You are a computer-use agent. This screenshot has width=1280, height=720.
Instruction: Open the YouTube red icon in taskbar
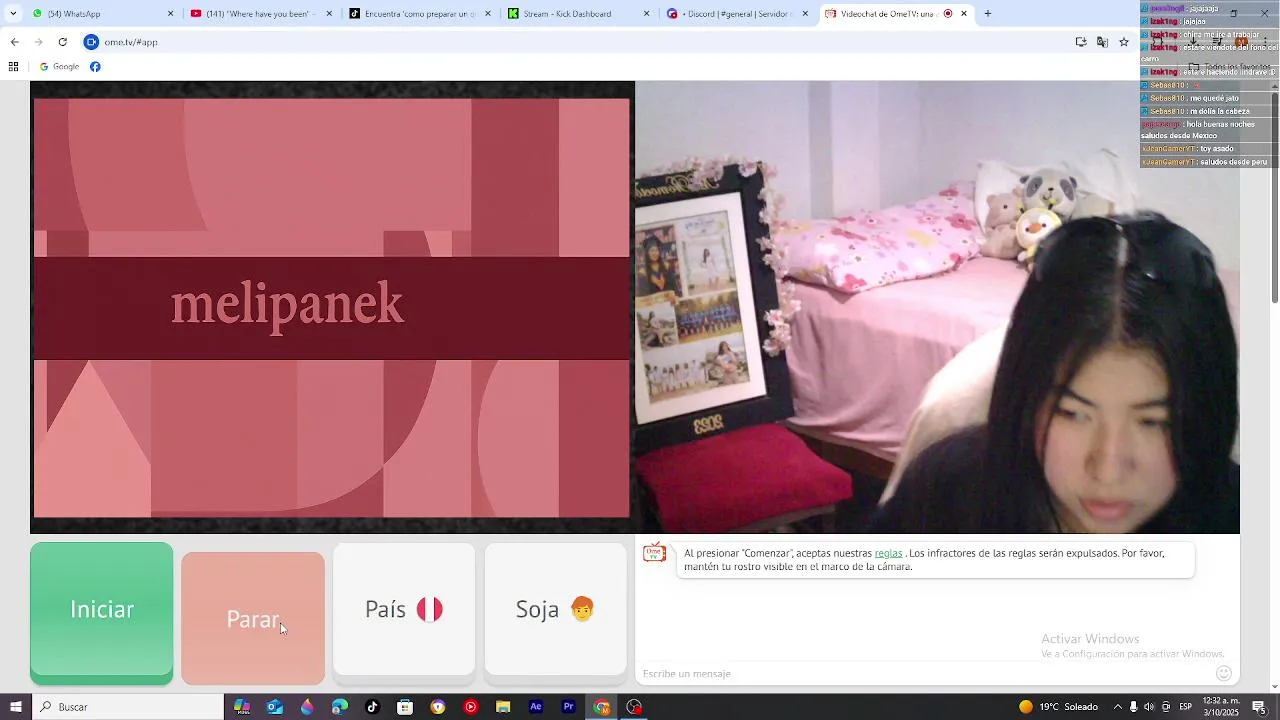click(470, 707)
